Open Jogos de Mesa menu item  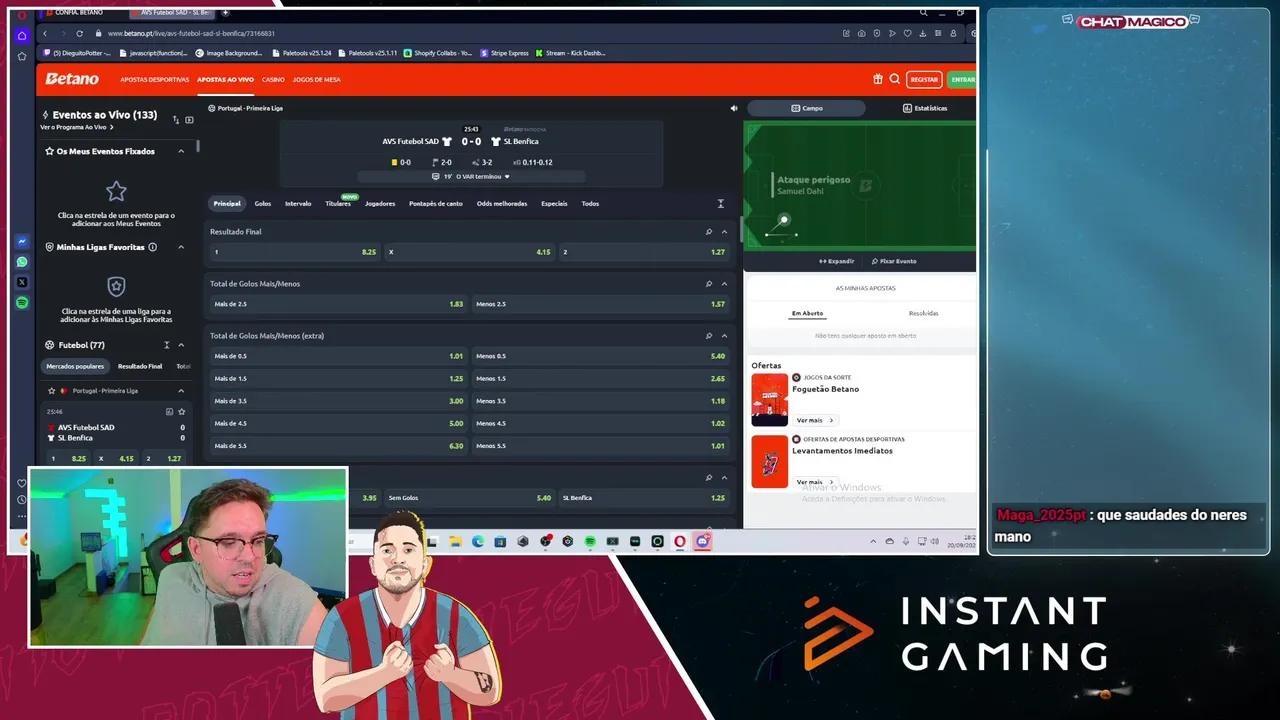316,79
